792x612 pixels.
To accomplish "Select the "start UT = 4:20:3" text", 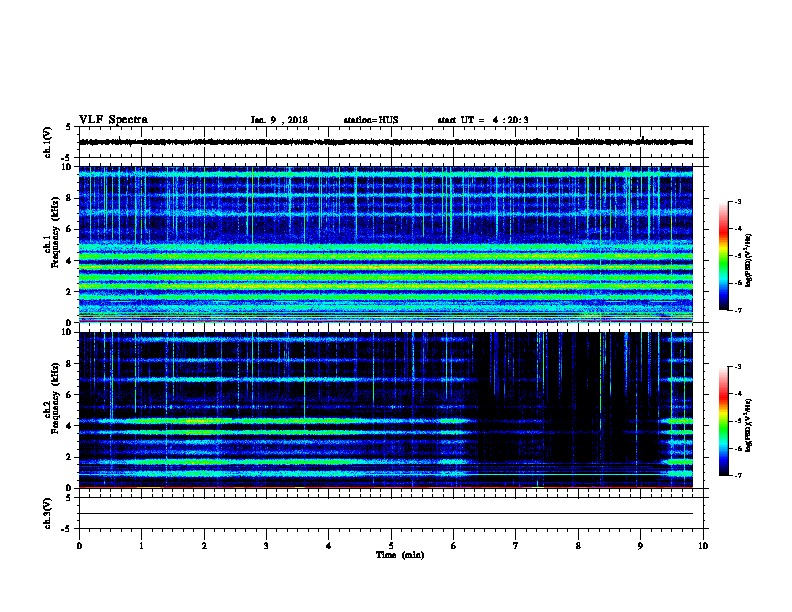I will [x=483, y=120].
